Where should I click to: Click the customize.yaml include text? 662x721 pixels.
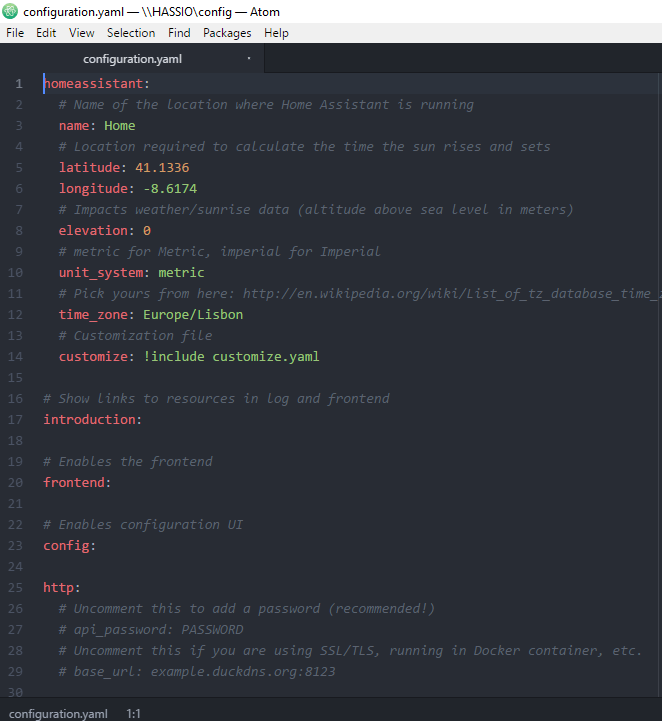[x=265, y=356]
